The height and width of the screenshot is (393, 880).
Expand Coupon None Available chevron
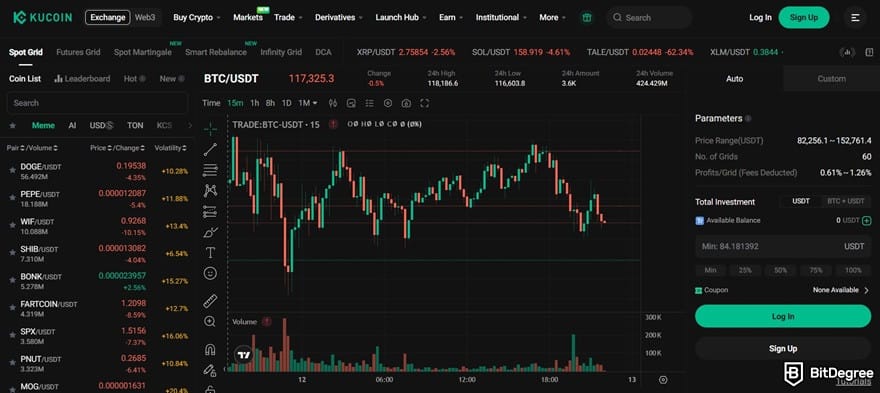(867, 290)
